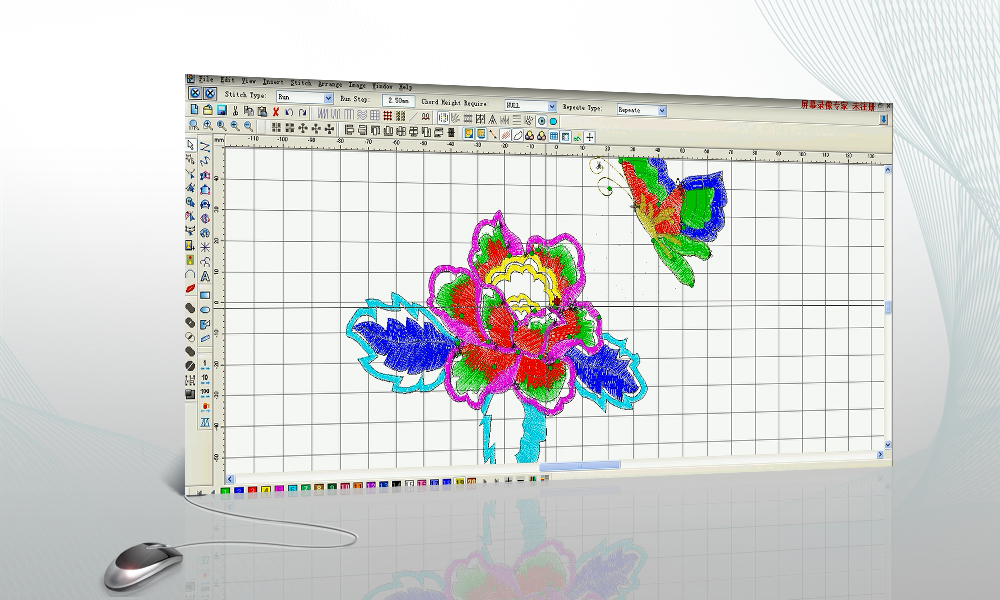The image size is (1000, 600).
Task: Select yellow color swatch number 4
Action: pyautogui.click(x=266, y=490)
